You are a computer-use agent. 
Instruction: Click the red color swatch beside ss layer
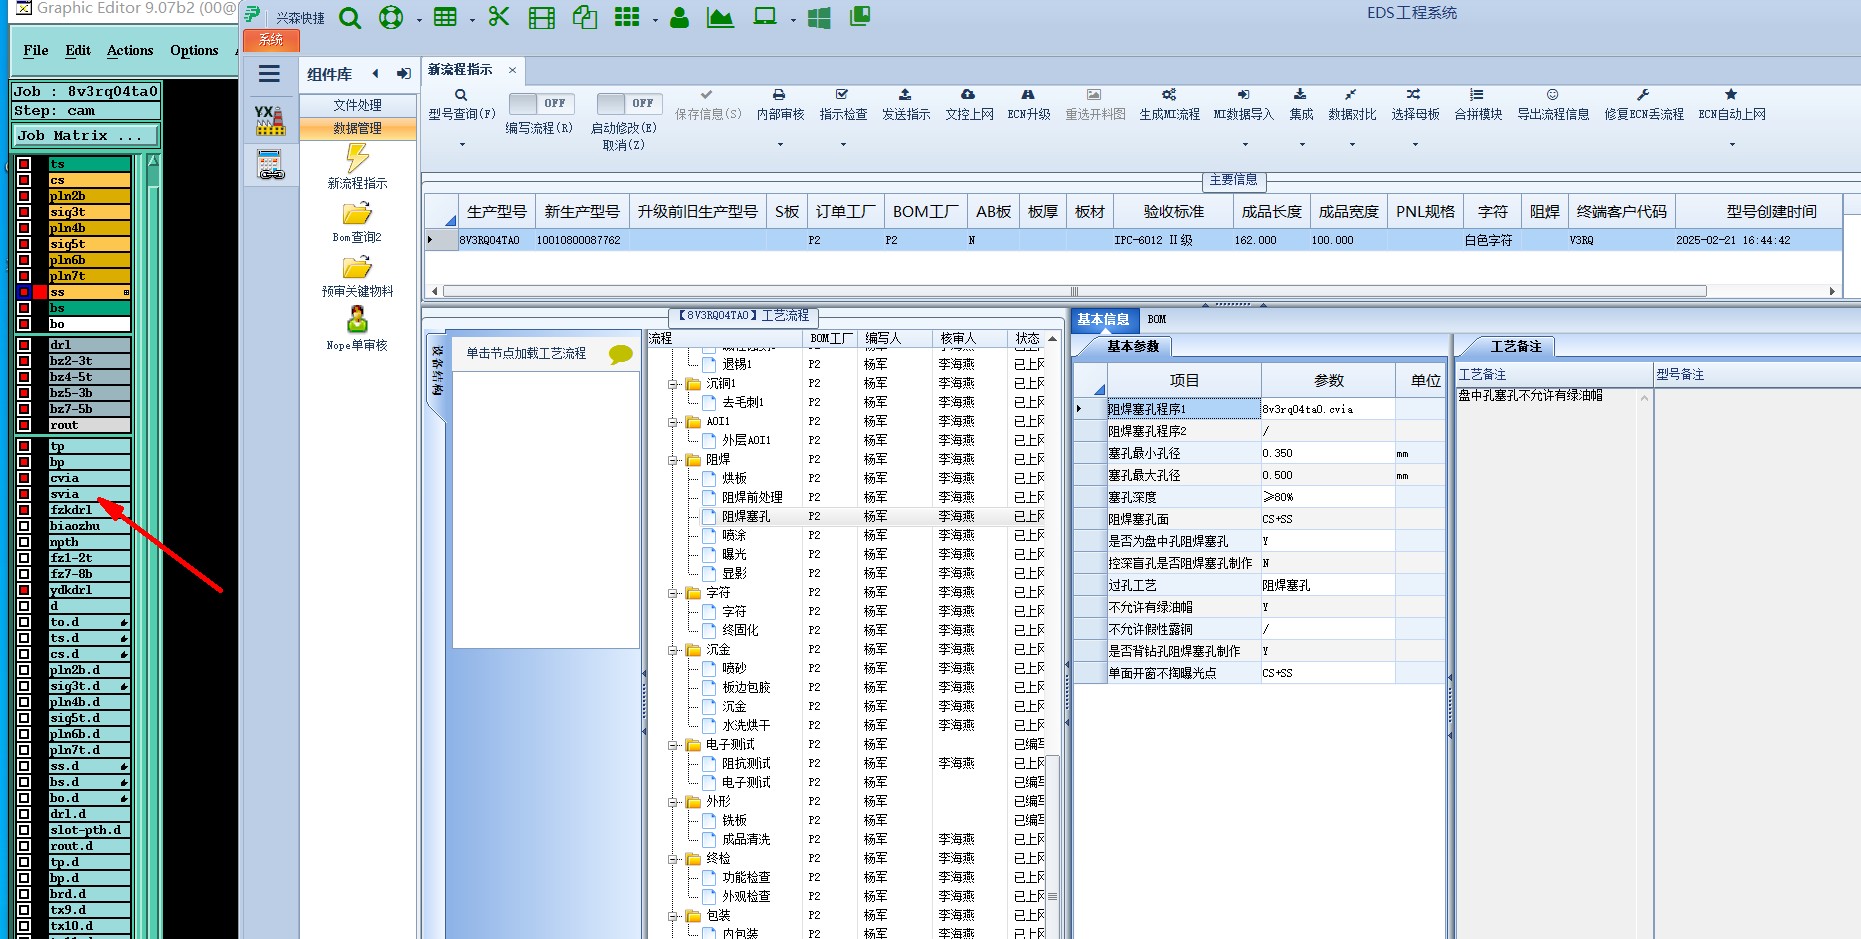tap(40, 292)
